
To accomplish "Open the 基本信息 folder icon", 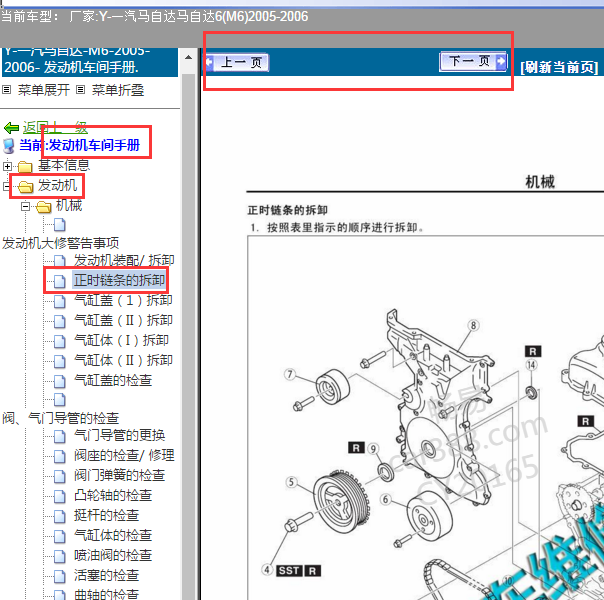I will pyautogui.click(x=25, y=166).
